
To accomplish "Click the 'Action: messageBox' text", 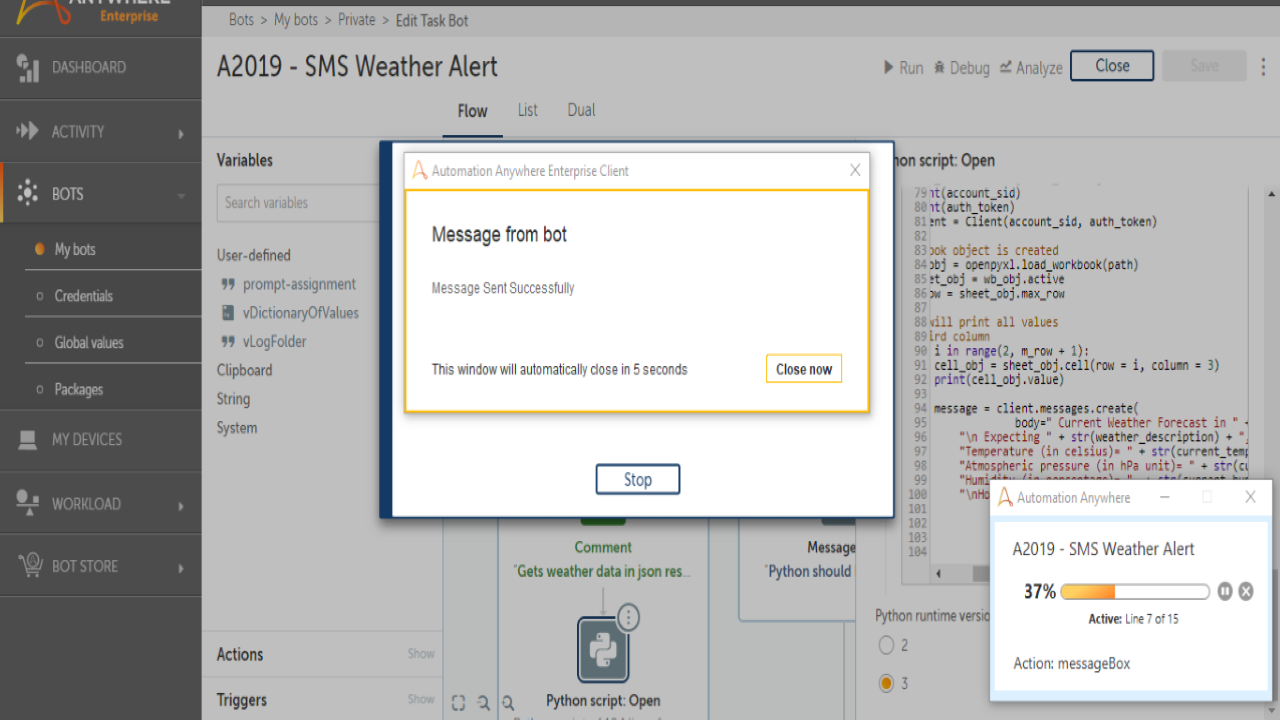I will click(1071, 663).
